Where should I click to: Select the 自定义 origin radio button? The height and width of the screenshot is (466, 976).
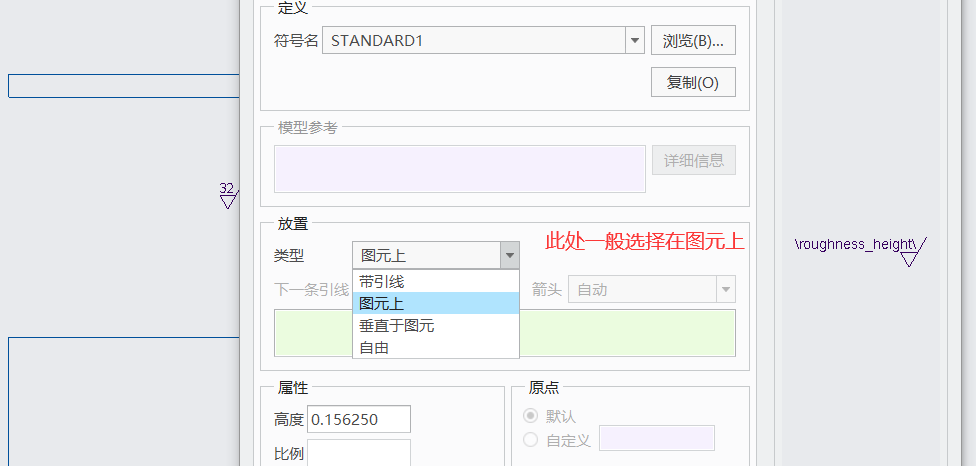point(530,440)
